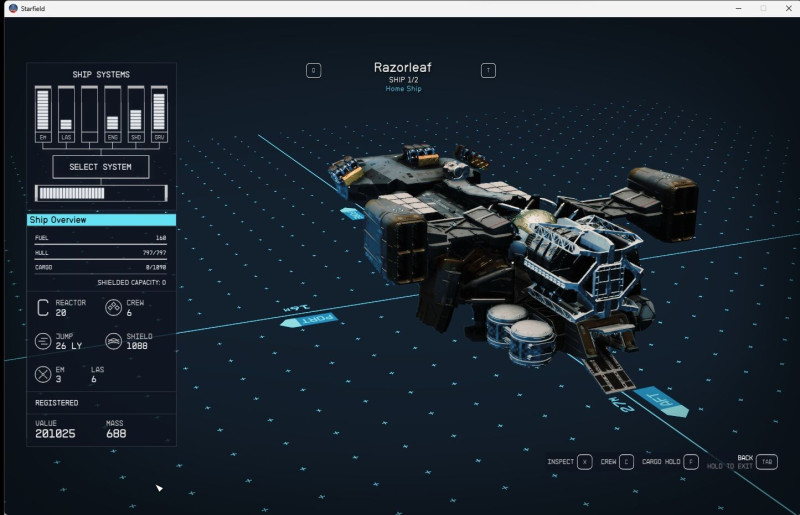Screen dimensions: 800x515
Task: Minimize the Starfield window
Action: point(738,8)
